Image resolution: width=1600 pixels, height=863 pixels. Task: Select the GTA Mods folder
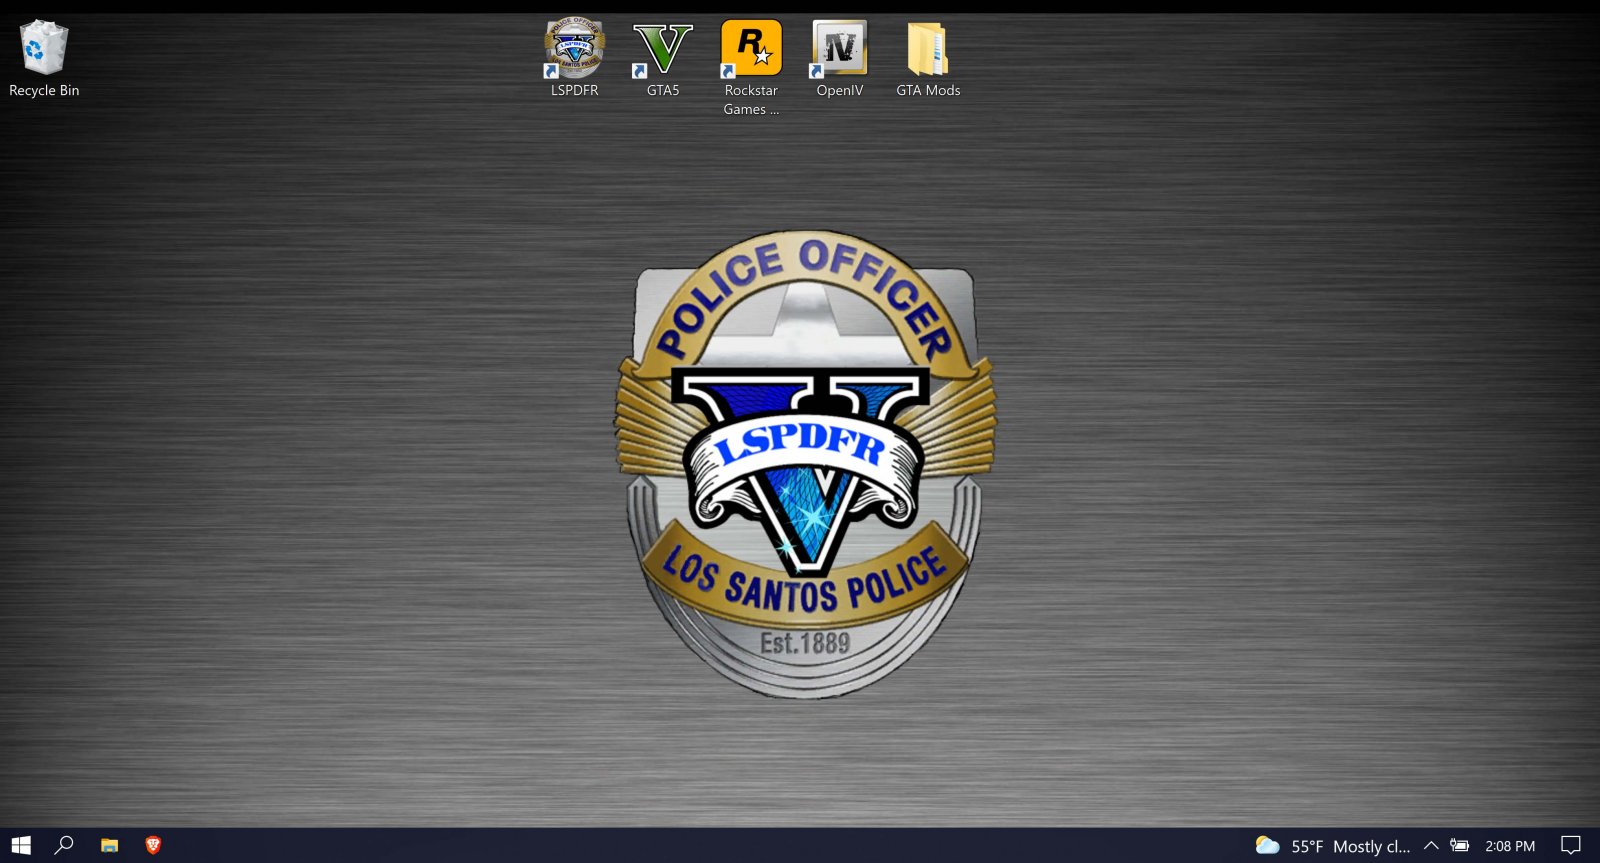pos(927,49)
